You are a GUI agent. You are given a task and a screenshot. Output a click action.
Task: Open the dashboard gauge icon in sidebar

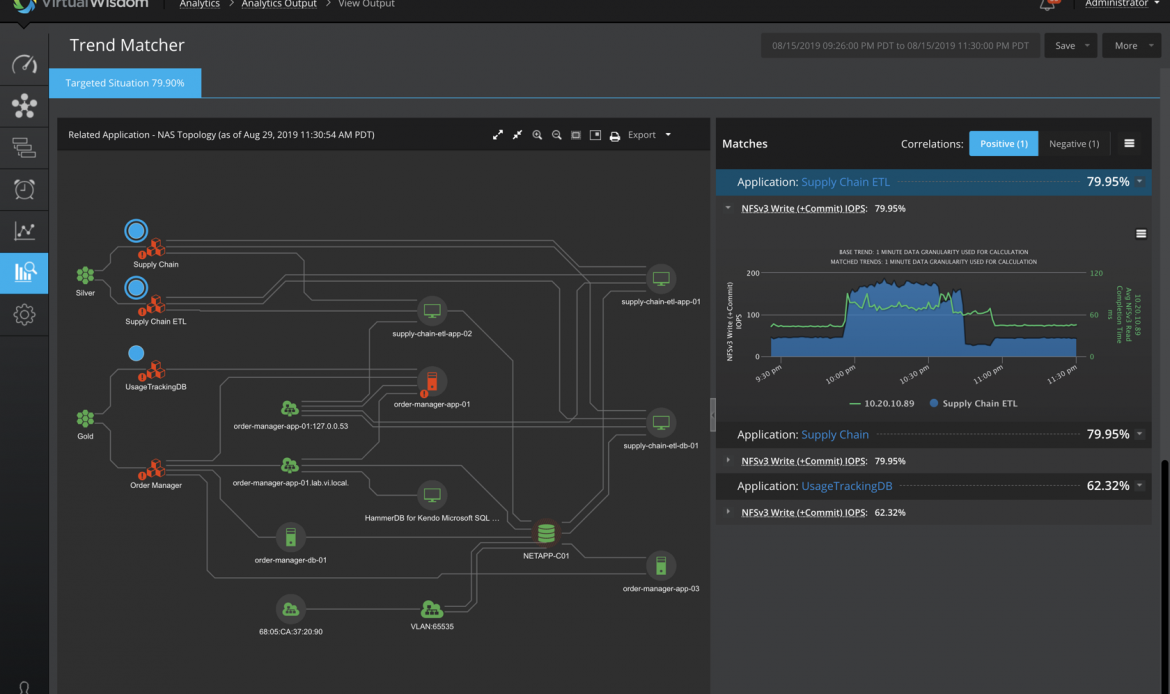(x=24, y=65)
